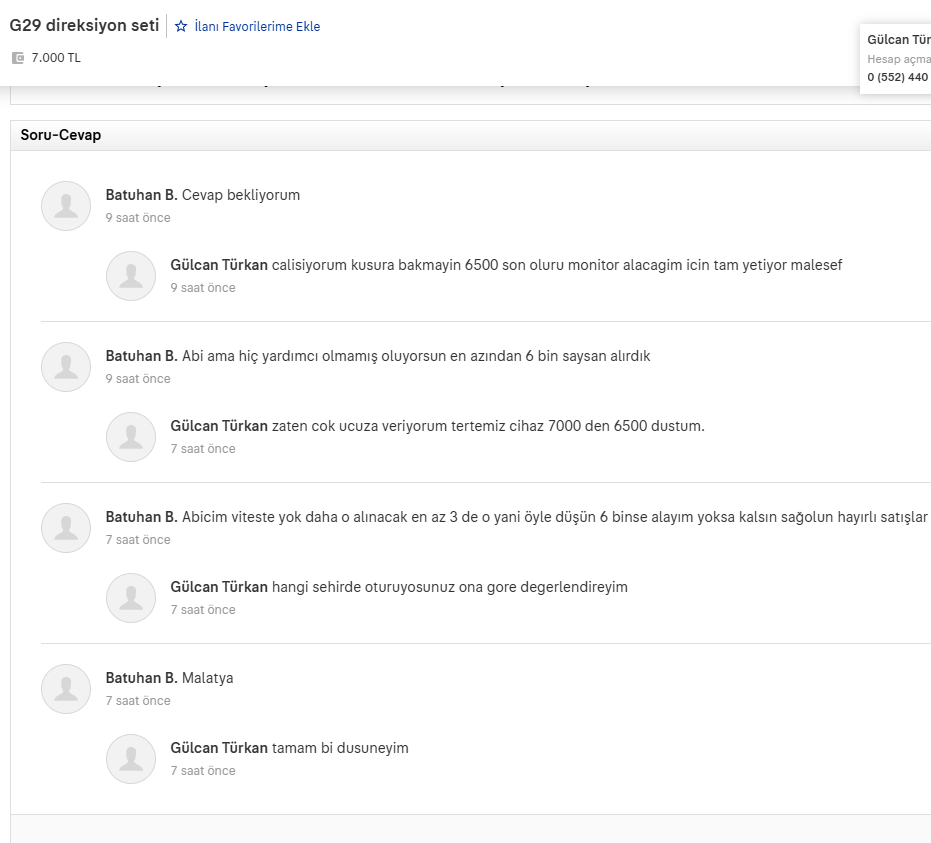
Task: Click "9 saat önce" under "Cevap bekliyorum"
Action: (x=138, y=218)
